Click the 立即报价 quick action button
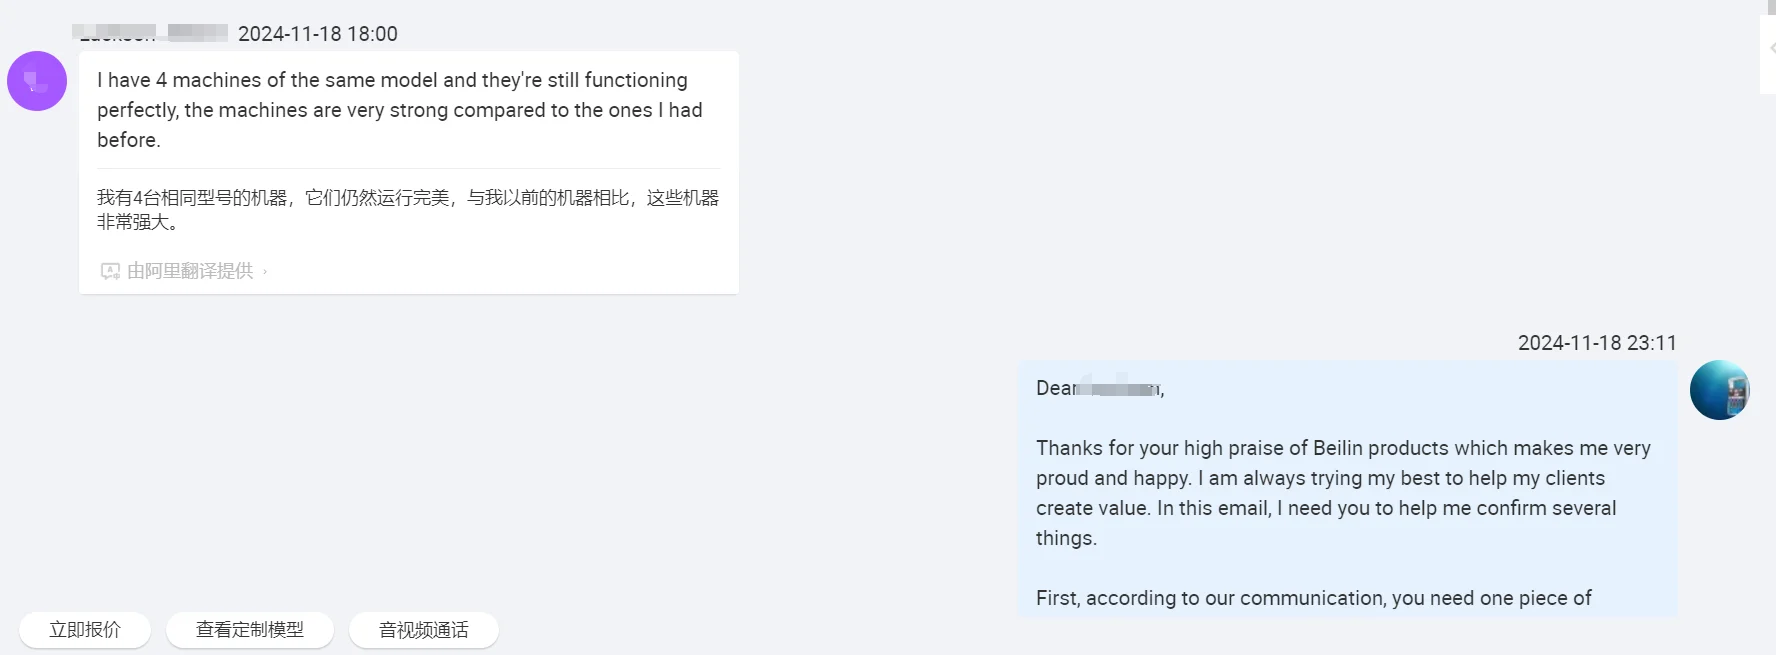This screenshot has height=655, width=1776. 85,630
